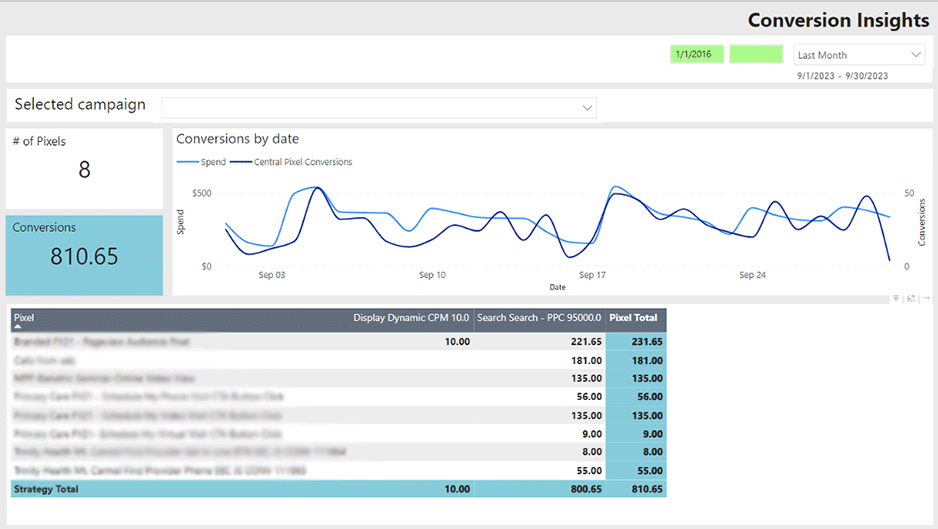Select the # of Pixels card
This screenshot has height=529, width=938.
click(x=84, y=168)
